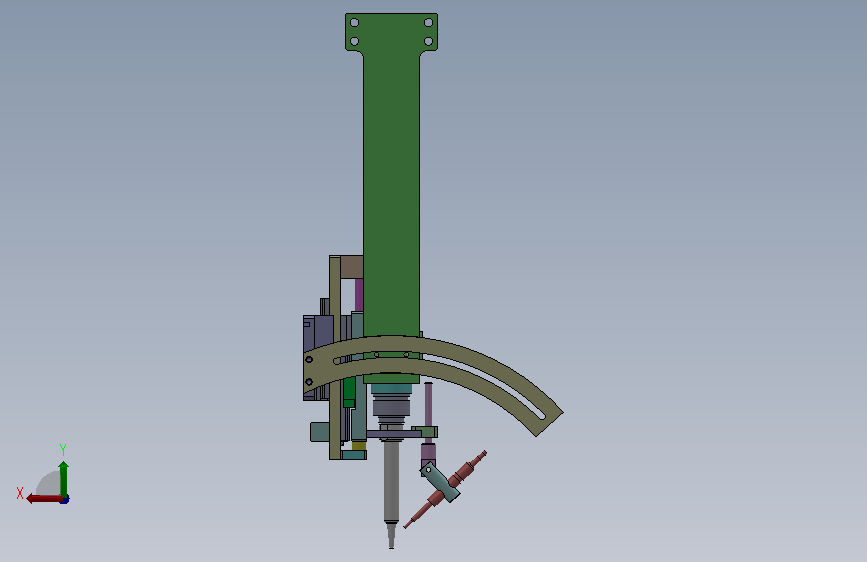Select the dark gray chuck under the green column
The width and height of the screenshot is (867, 562).
(391, 409)
